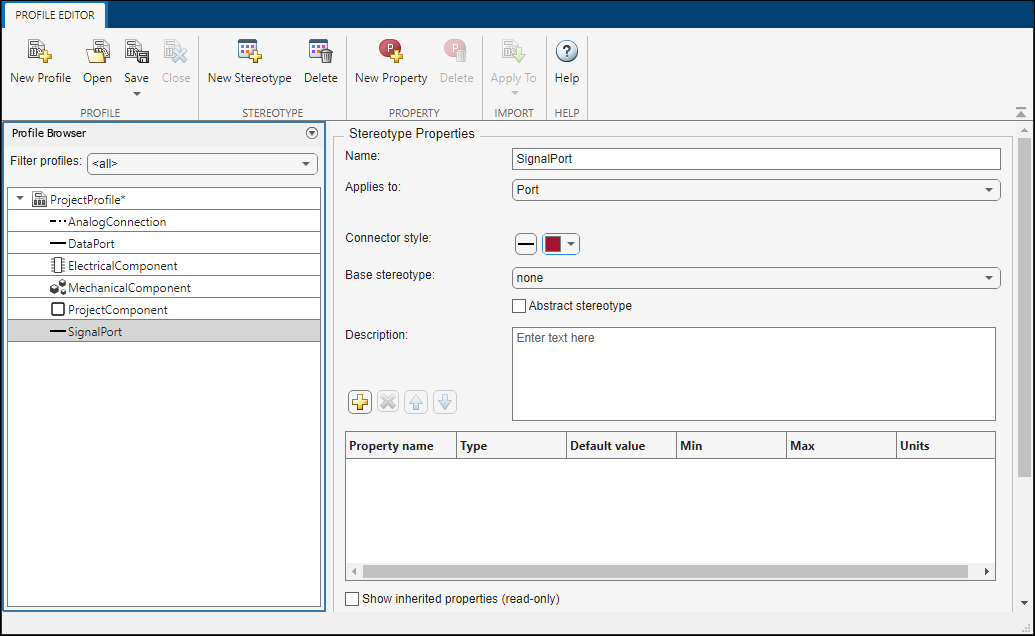Change the connector line style button

point(526,245)
